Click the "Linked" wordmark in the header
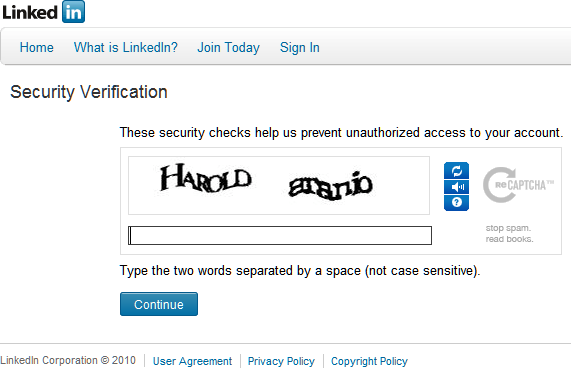Screen dimensions: 571x368 point(30,12)
